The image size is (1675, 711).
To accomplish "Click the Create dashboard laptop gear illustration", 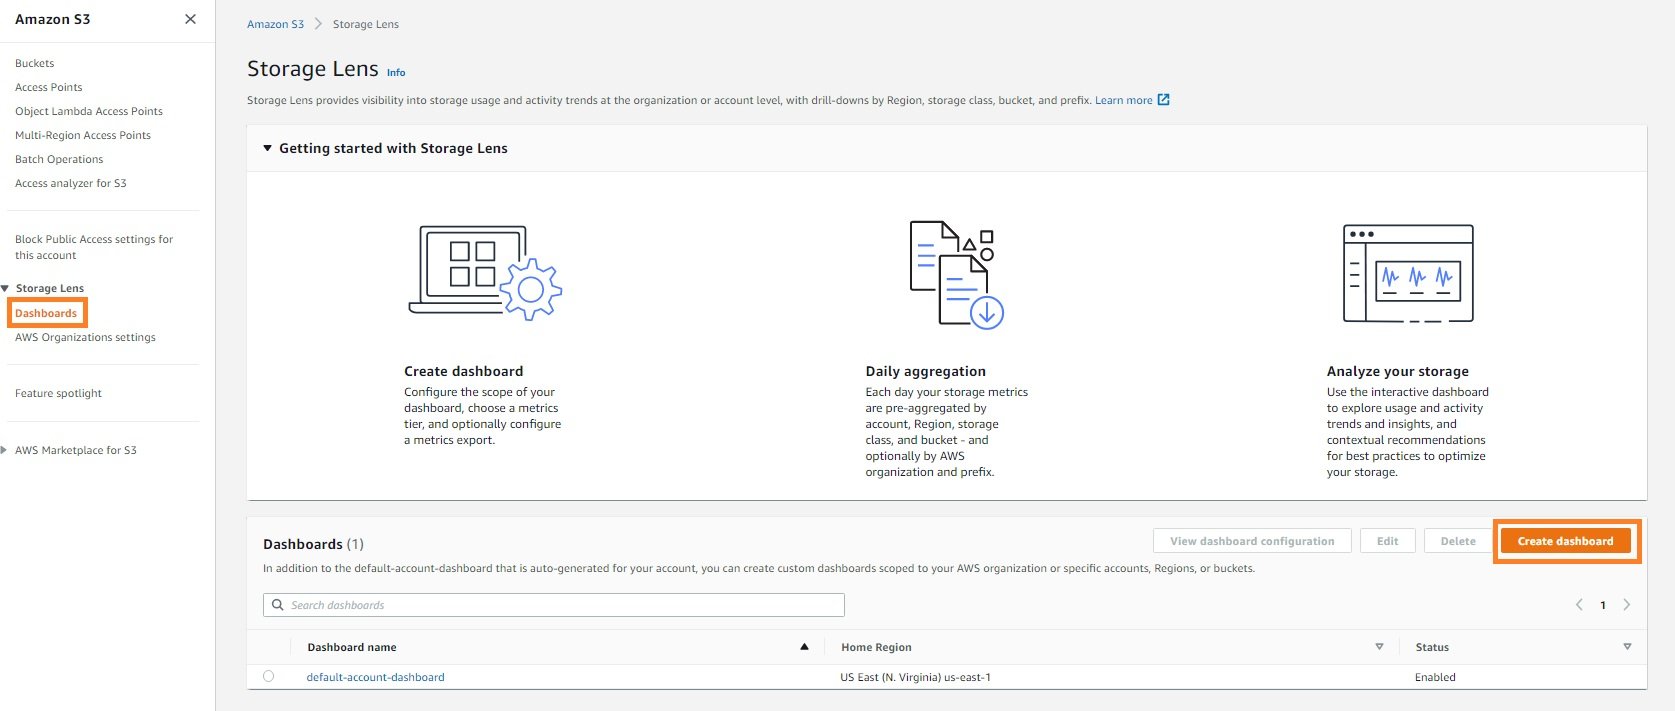I will point(485,272).
